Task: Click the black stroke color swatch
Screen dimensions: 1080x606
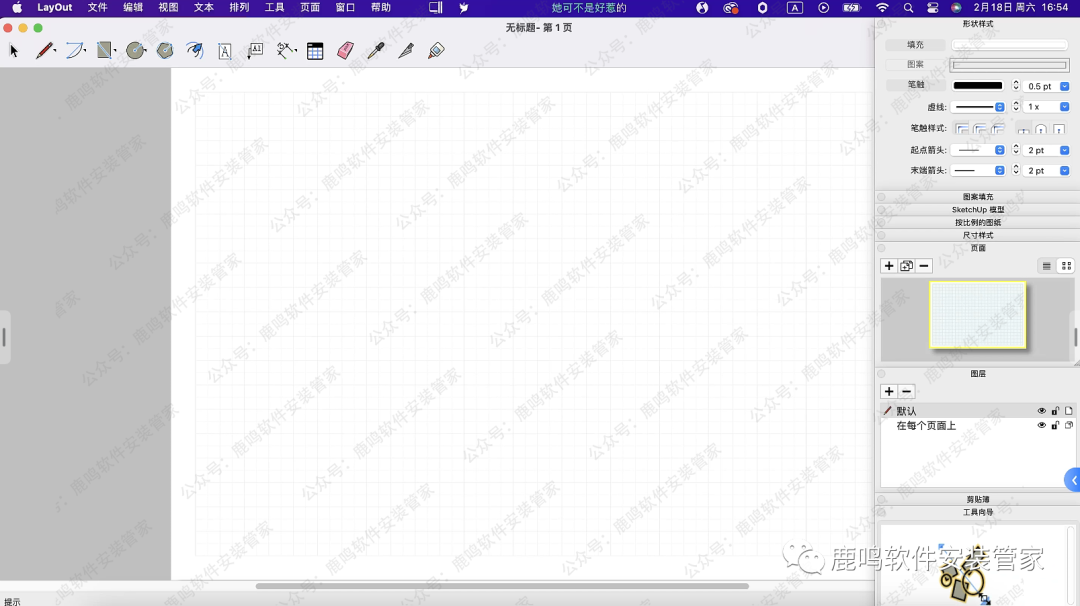Action: tap(977, 86)
